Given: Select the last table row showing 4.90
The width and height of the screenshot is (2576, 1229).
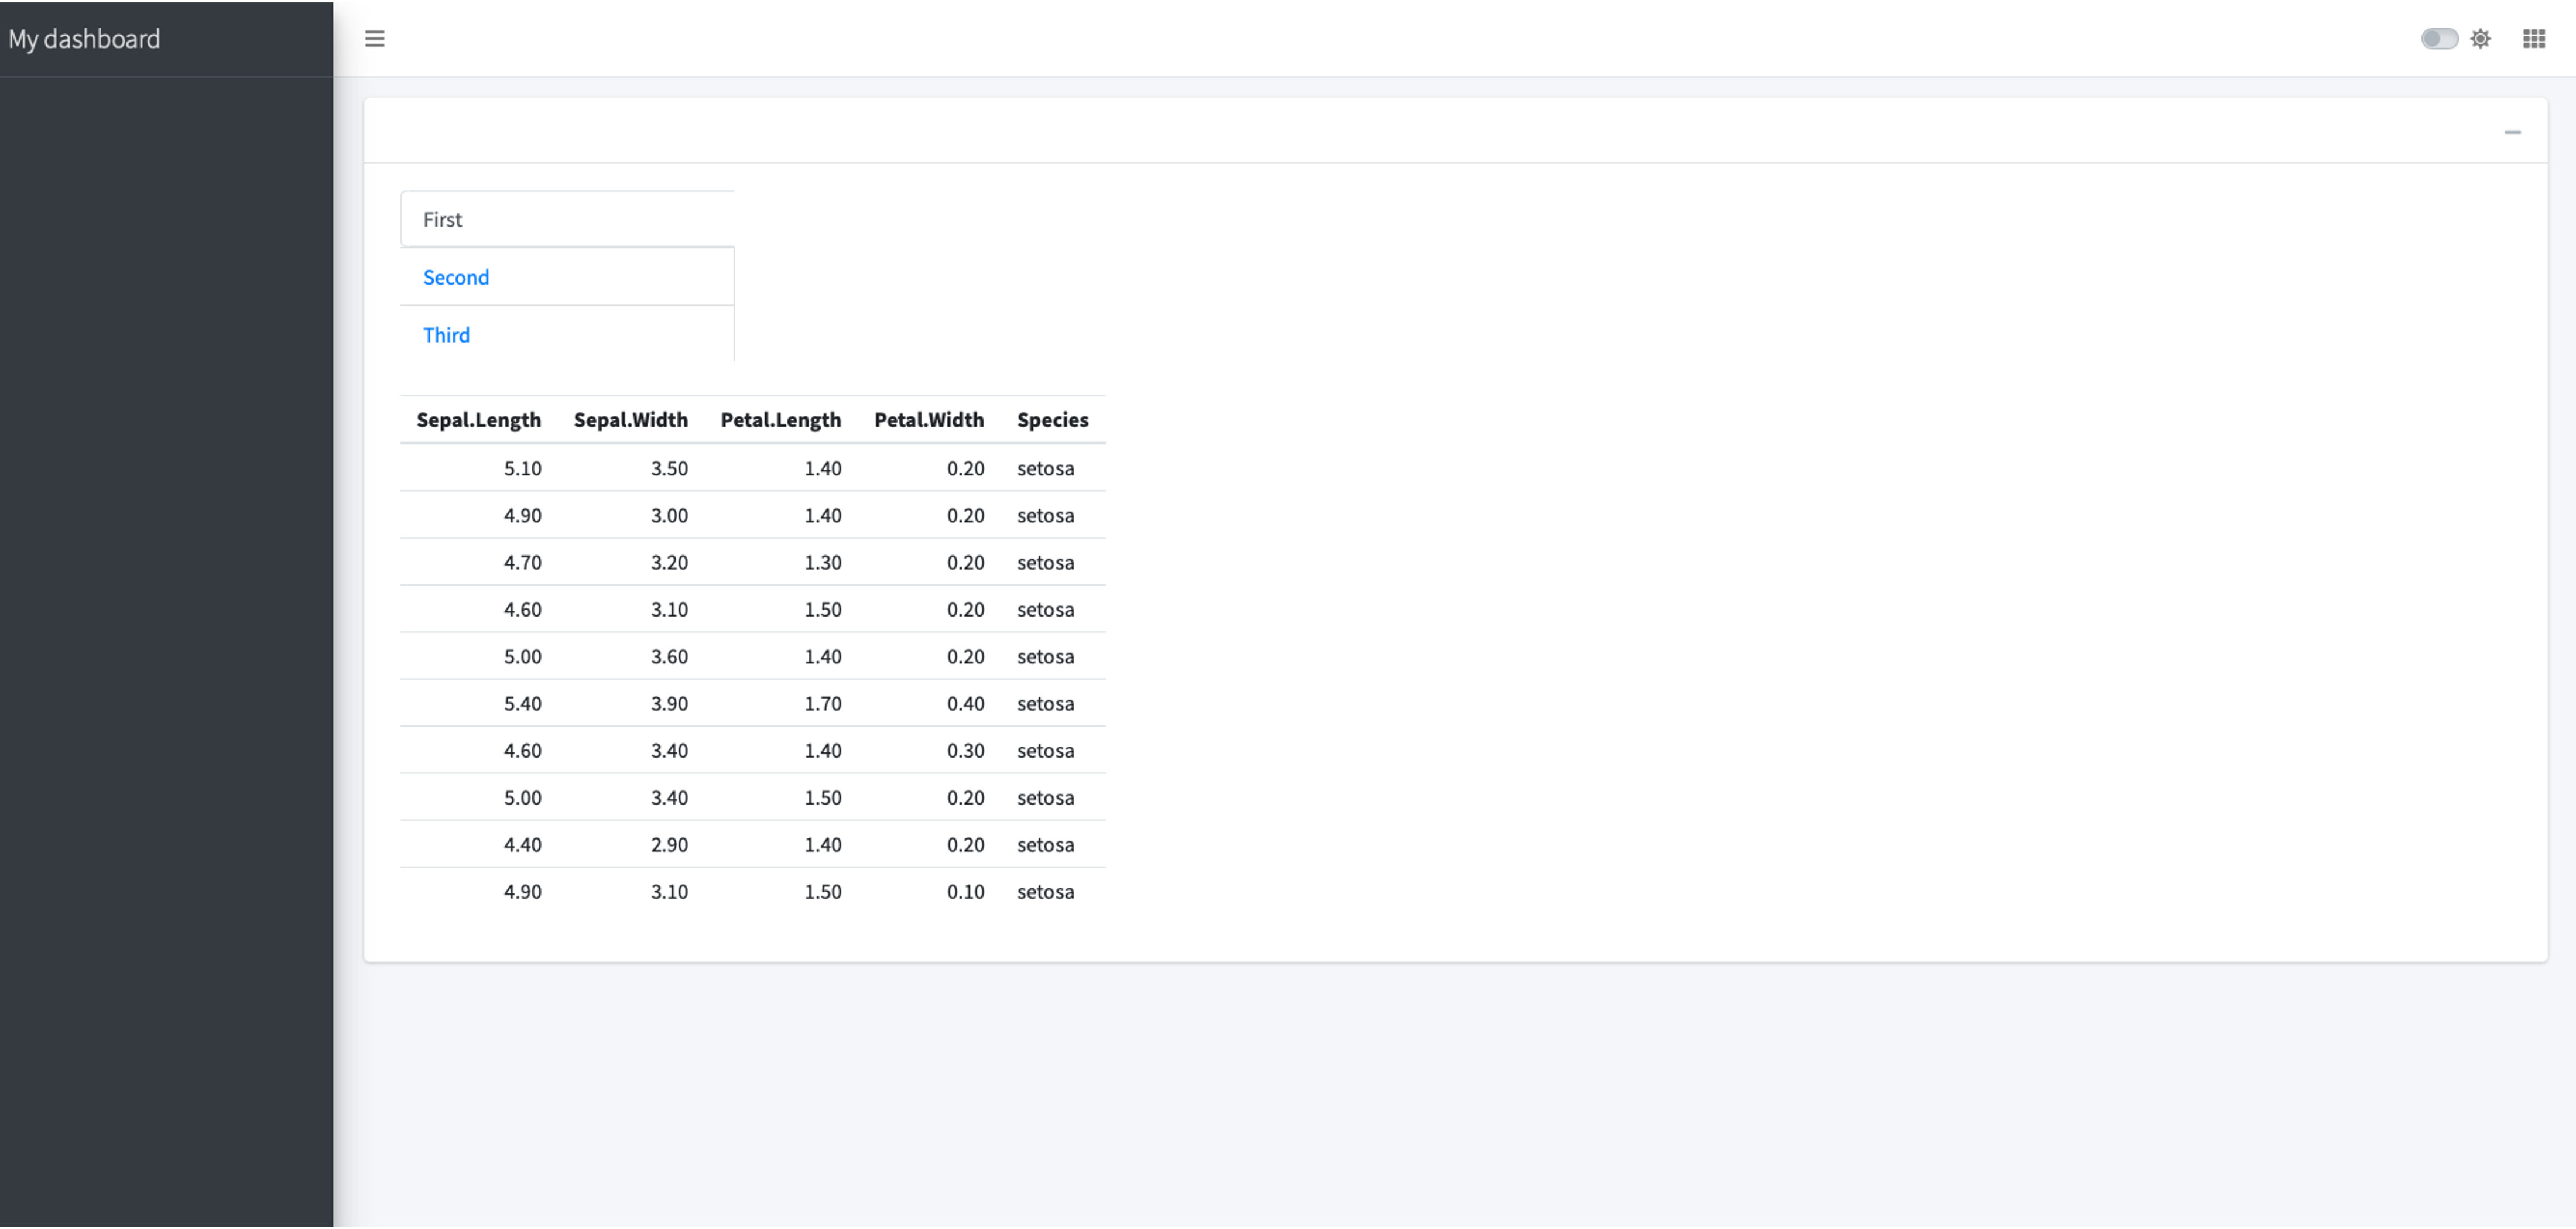Looking at the screenshot, I should coord(750,891).
